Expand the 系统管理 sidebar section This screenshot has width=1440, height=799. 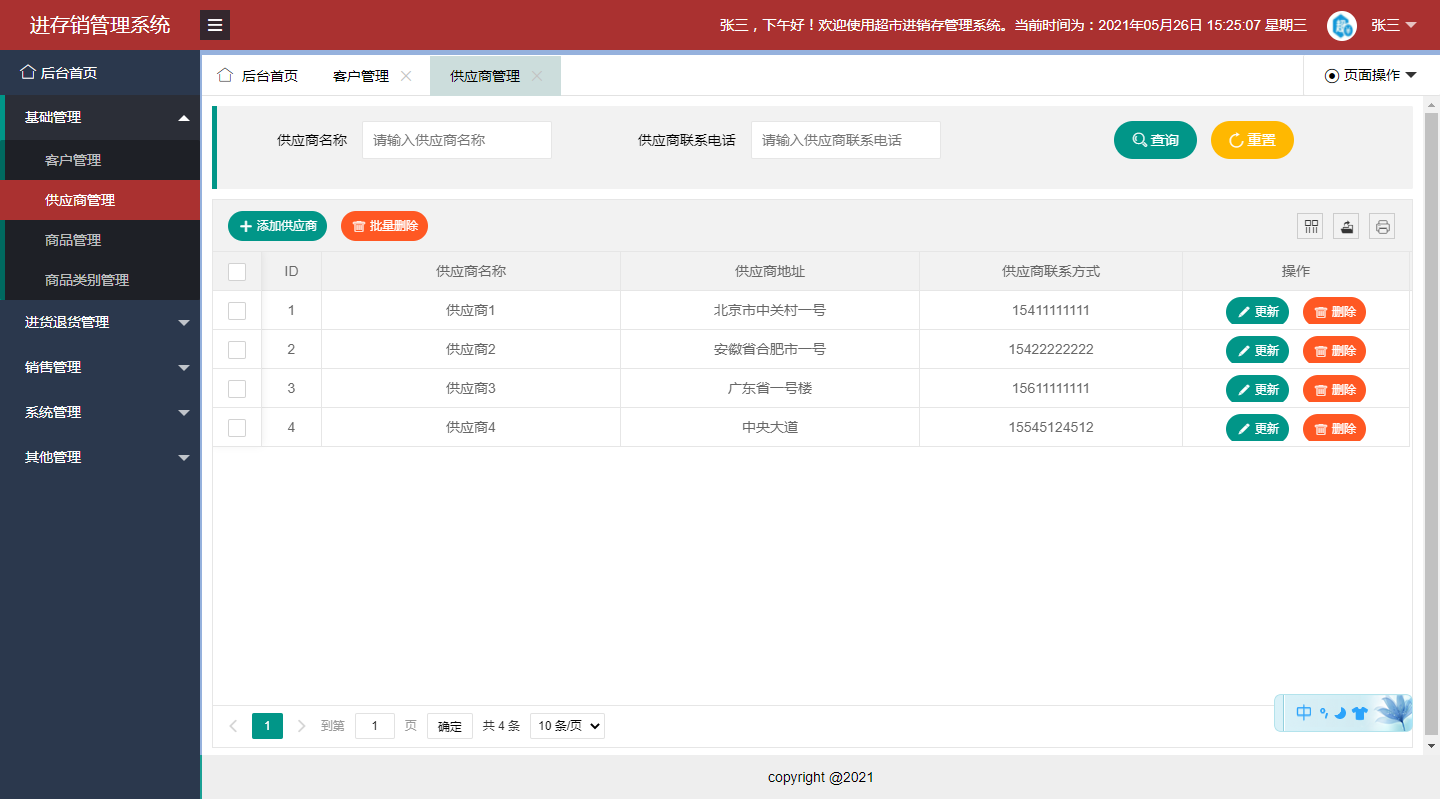click(100, 412)
